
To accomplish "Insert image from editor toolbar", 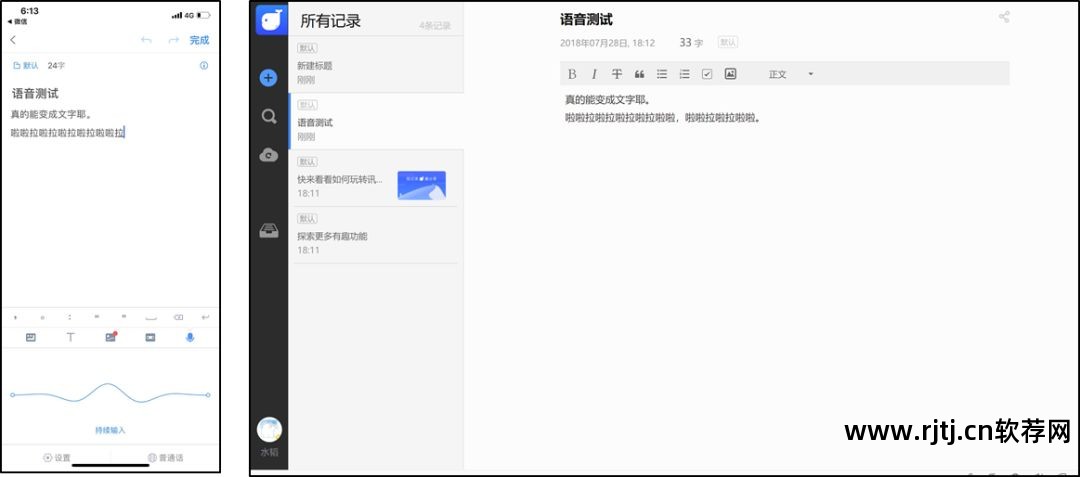I will point(731,74).
